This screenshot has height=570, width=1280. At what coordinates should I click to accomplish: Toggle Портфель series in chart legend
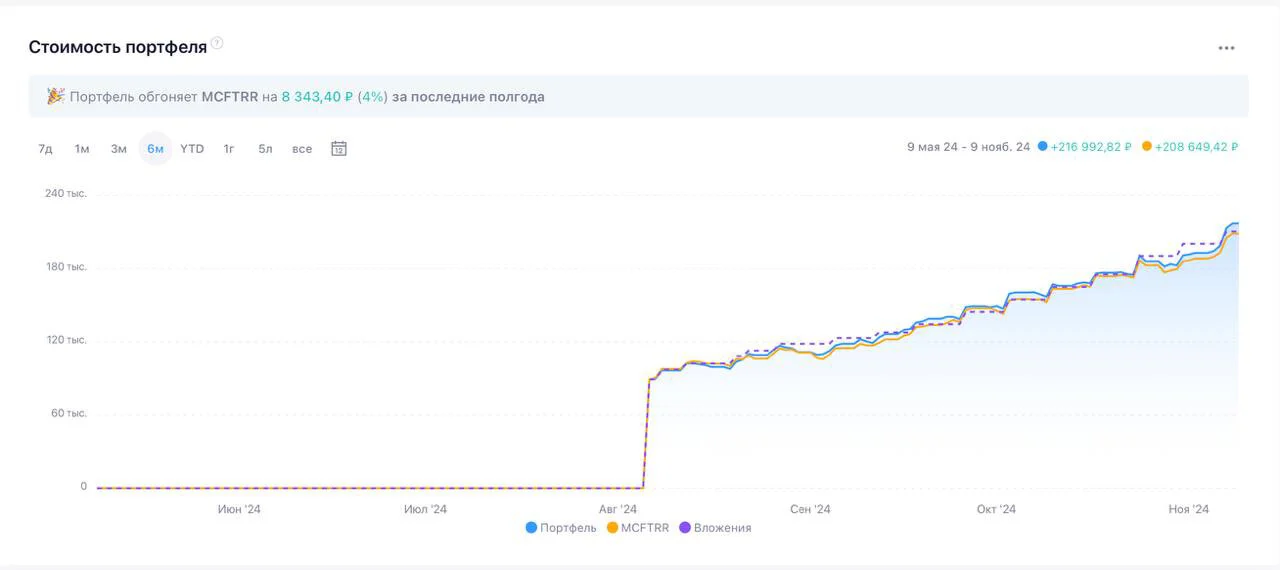[561, 528]
